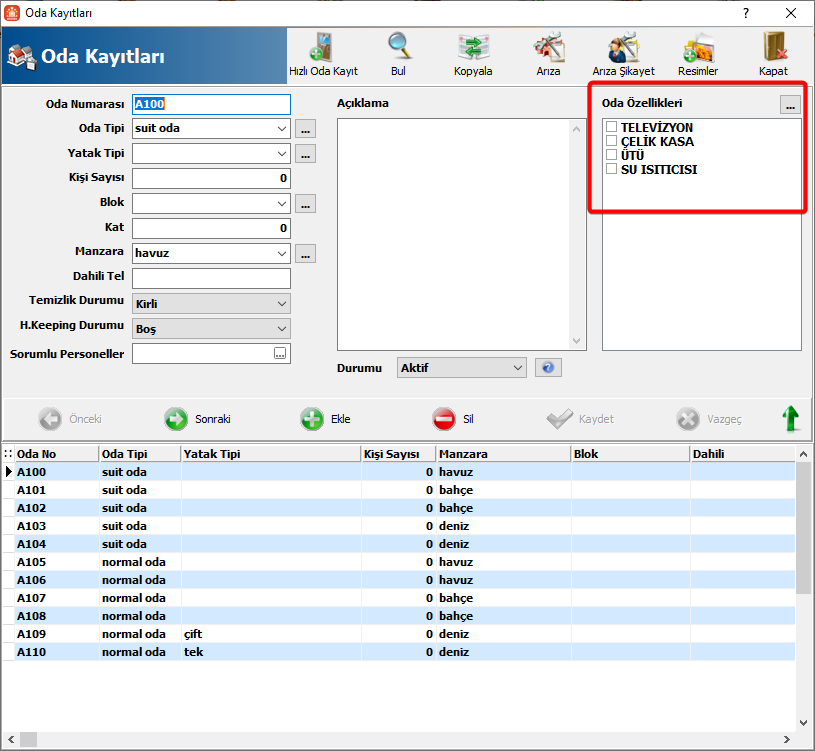This screenshot has width=815, height=751.
Task: Click the Yatak Tipi column header
Action: [x=271, y=454]
